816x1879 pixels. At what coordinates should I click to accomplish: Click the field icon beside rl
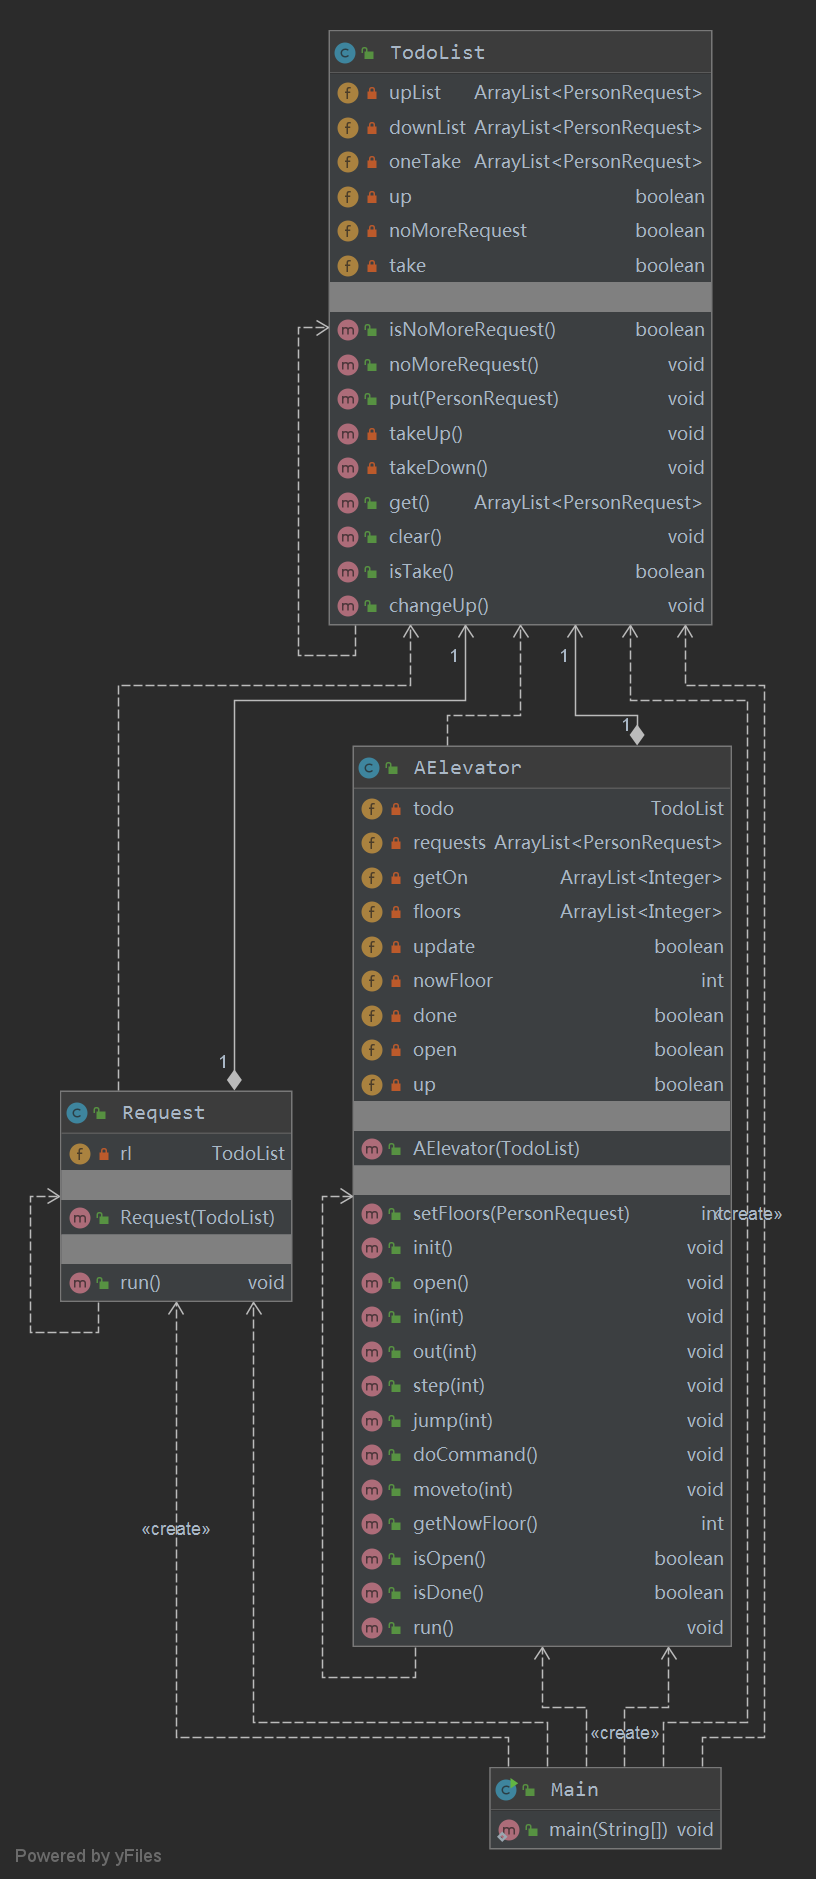80,1154
